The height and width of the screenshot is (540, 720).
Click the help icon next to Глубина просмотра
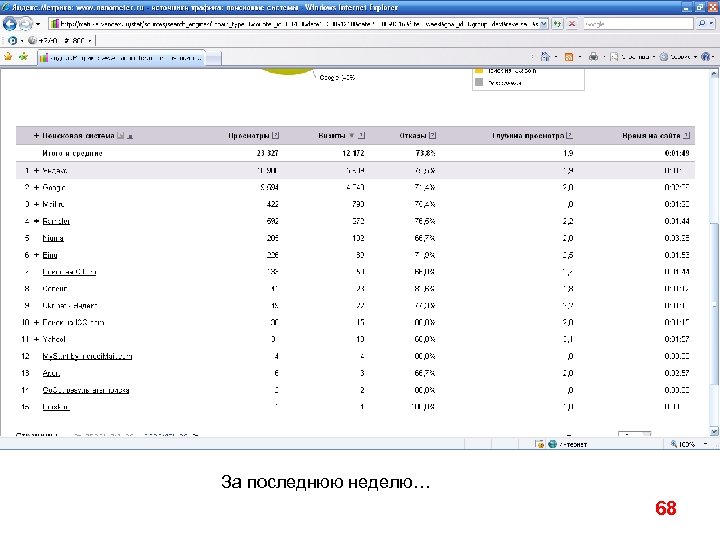coord(569,135)
